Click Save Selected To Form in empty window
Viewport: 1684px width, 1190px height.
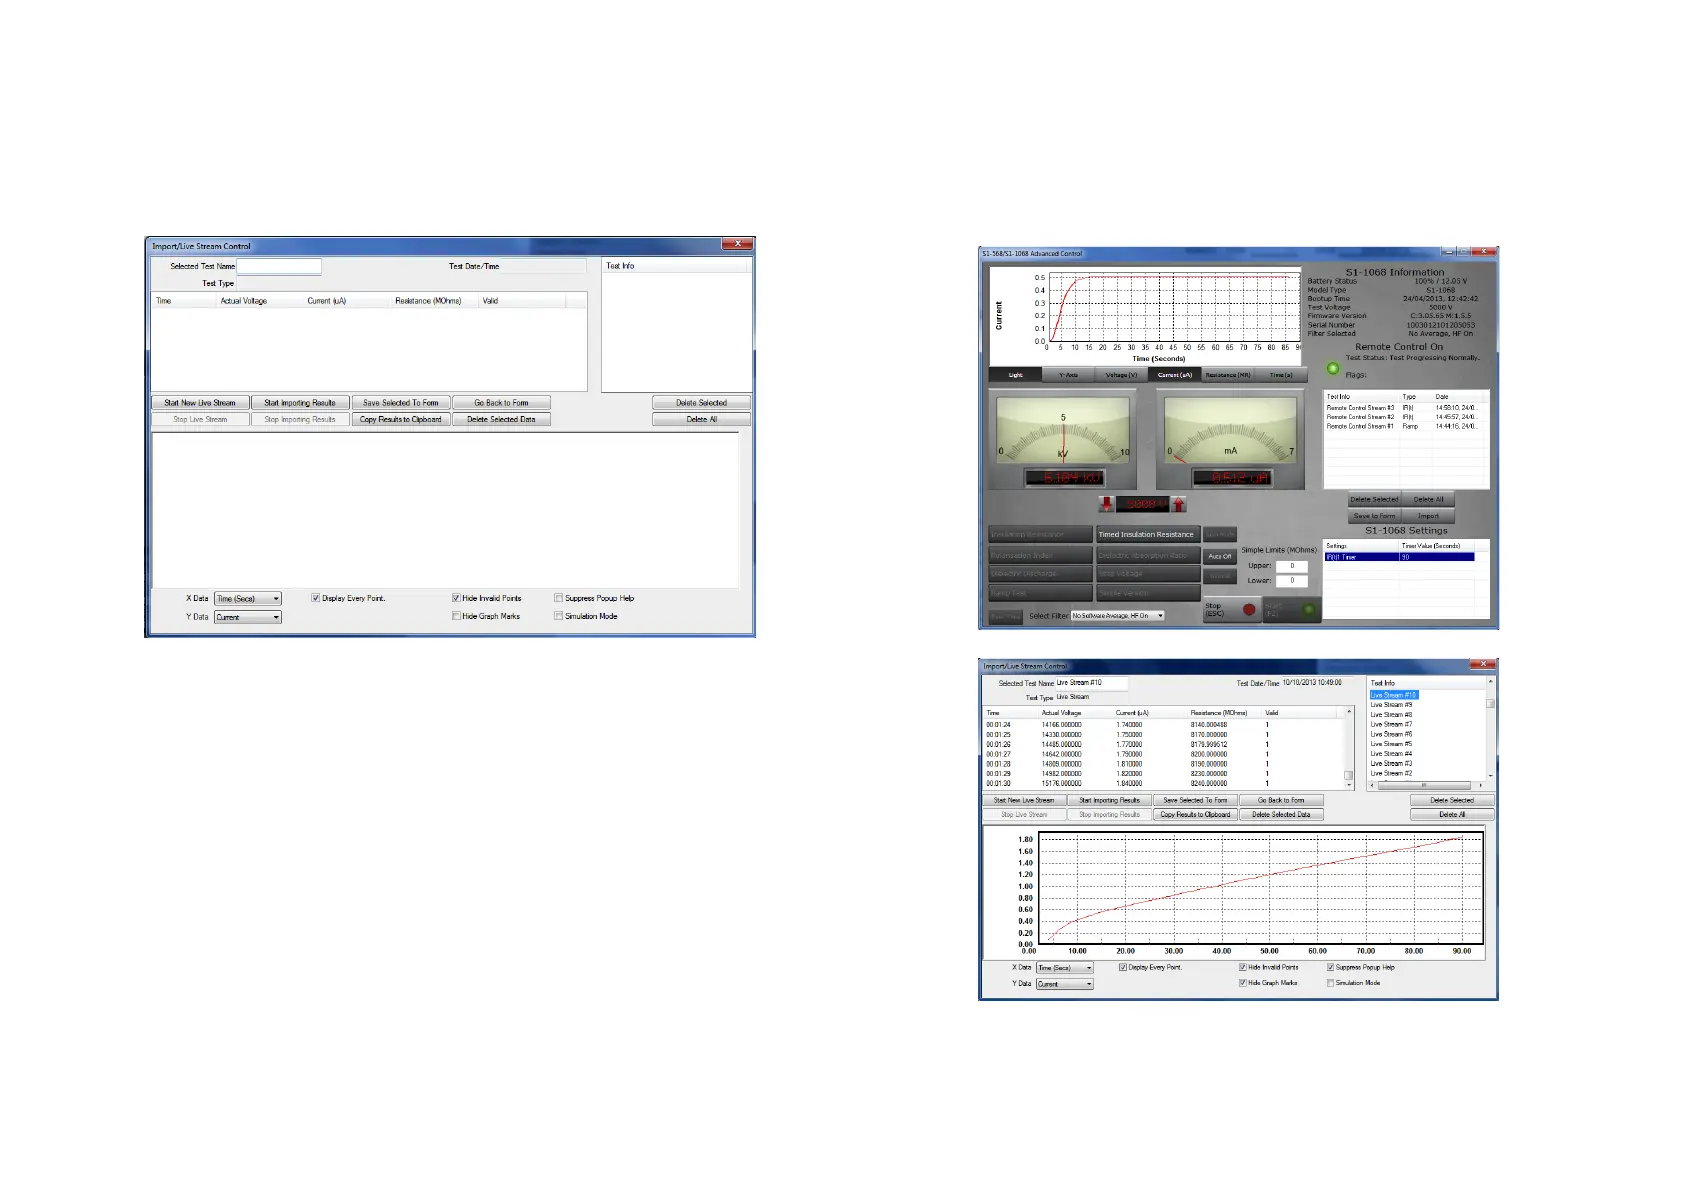tap(401, 403)
